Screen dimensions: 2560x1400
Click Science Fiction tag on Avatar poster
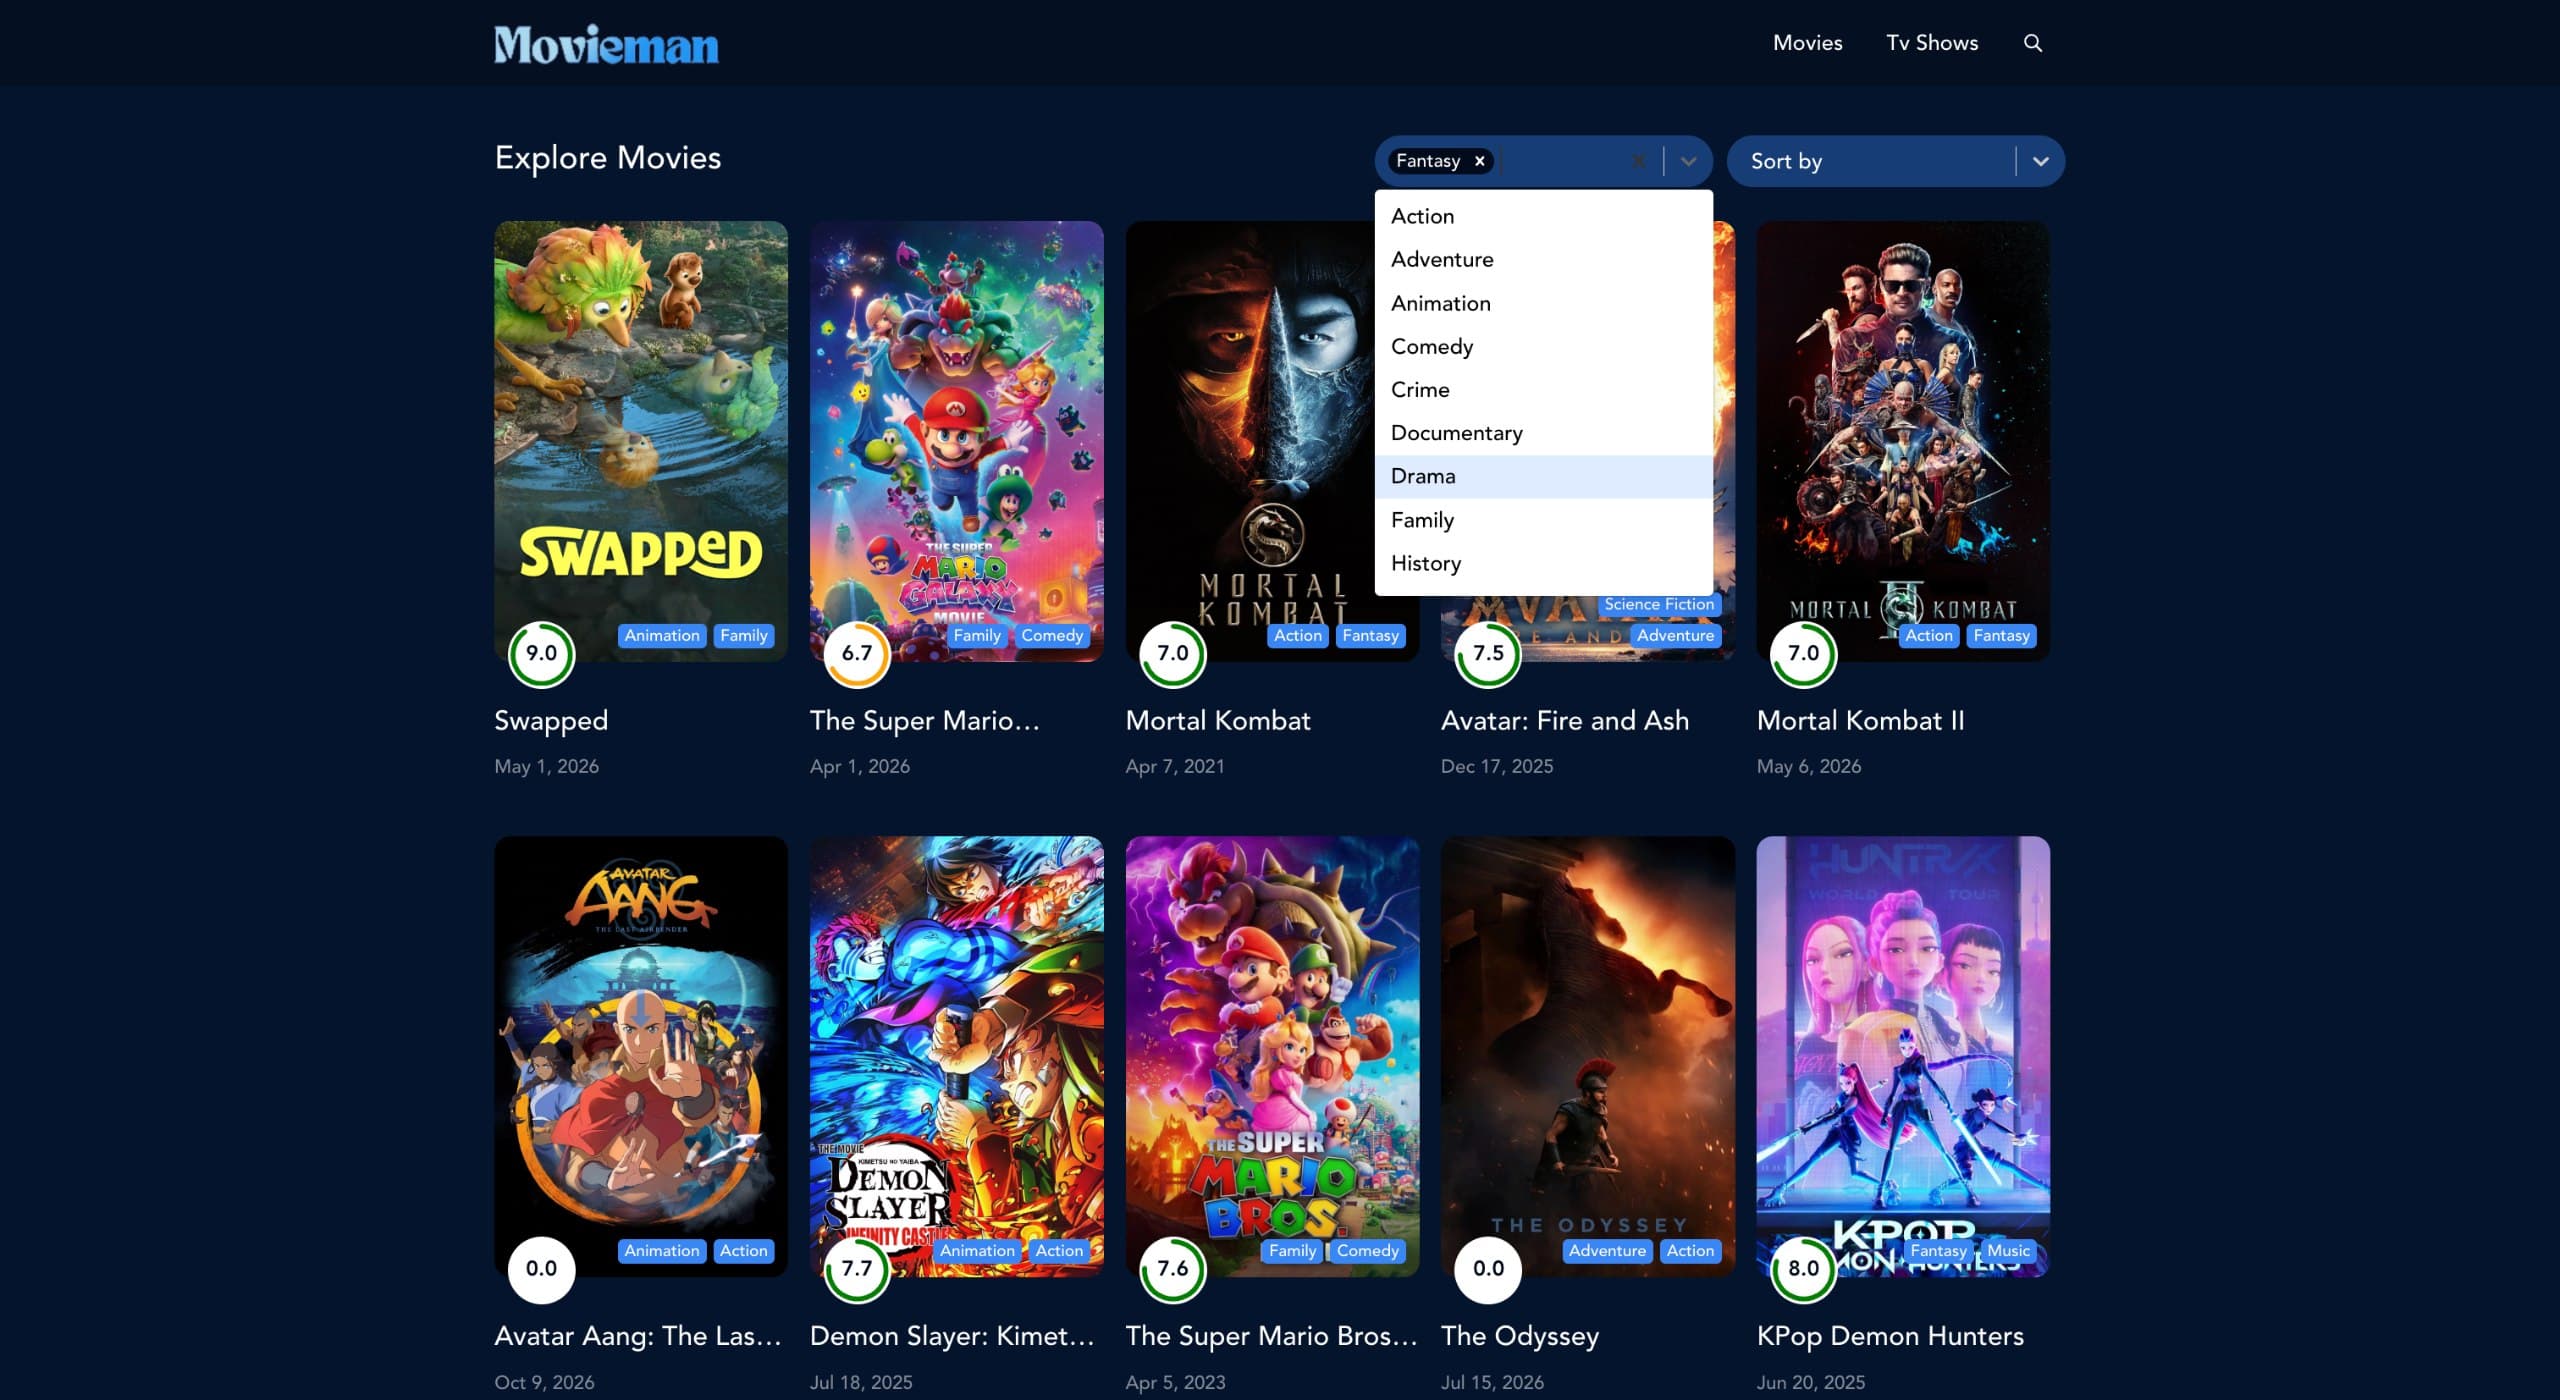(1659, 604)
